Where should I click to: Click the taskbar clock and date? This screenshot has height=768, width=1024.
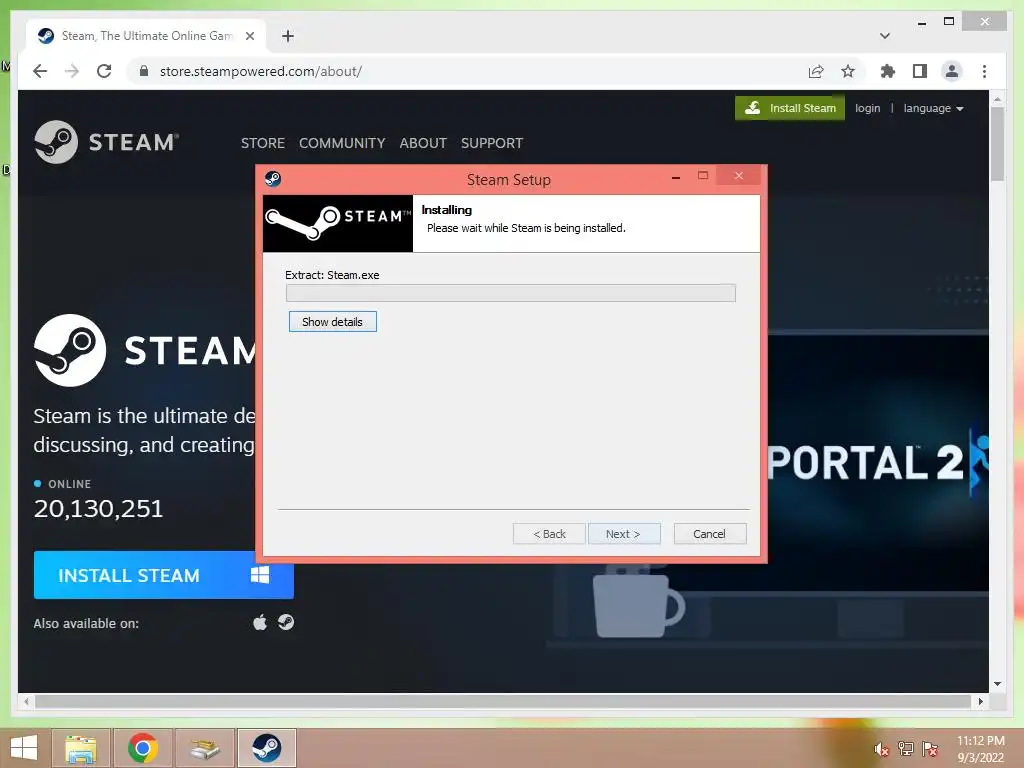980,748
